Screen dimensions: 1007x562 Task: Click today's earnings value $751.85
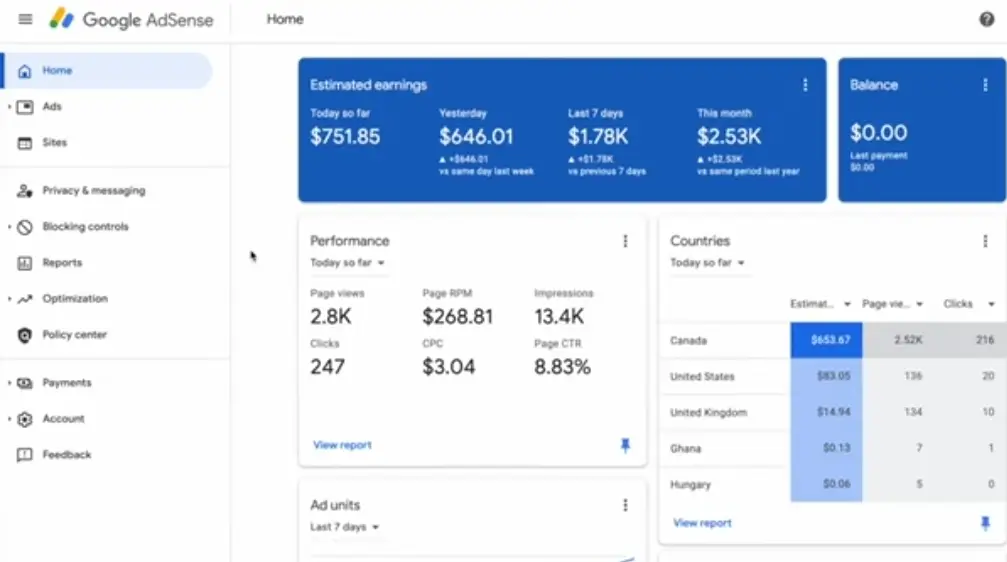[x=345, y=136]
